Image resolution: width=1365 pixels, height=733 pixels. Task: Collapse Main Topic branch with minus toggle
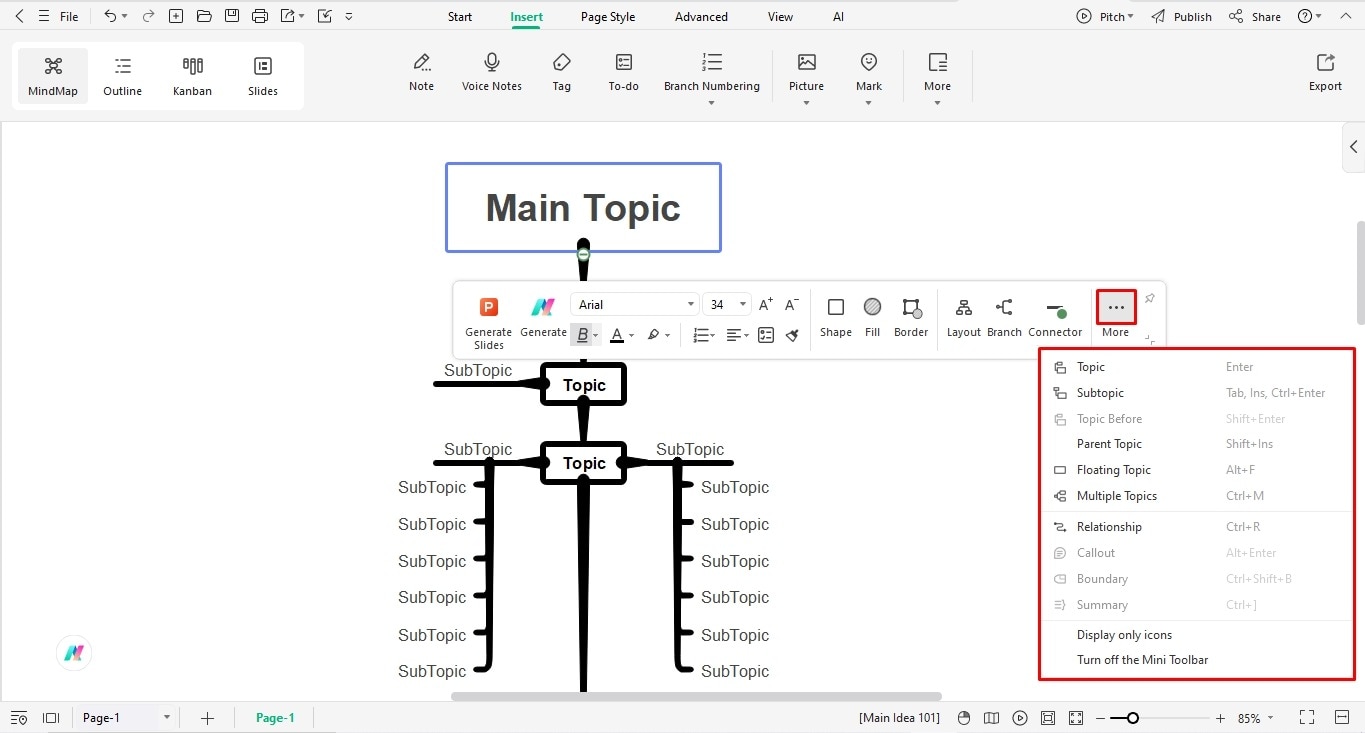584,255
